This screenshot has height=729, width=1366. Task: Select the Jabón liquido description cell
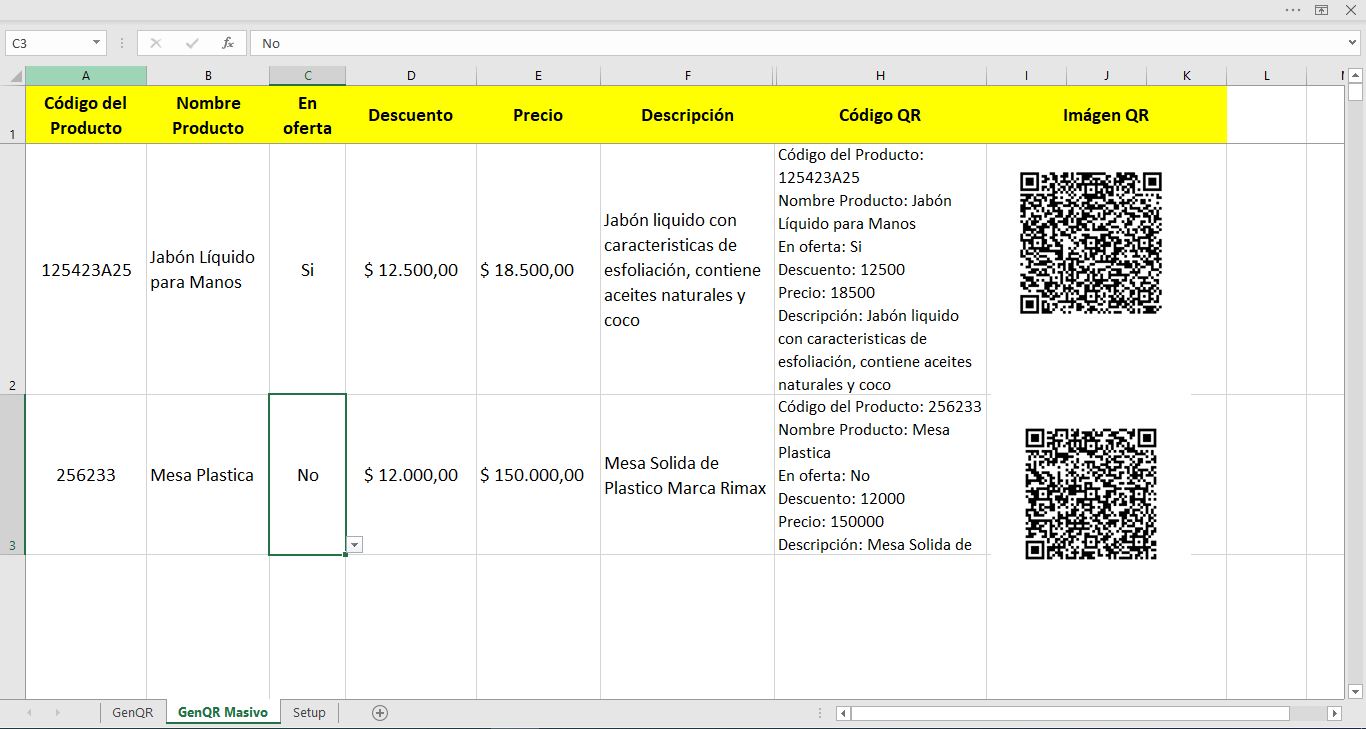pos(687,269)
